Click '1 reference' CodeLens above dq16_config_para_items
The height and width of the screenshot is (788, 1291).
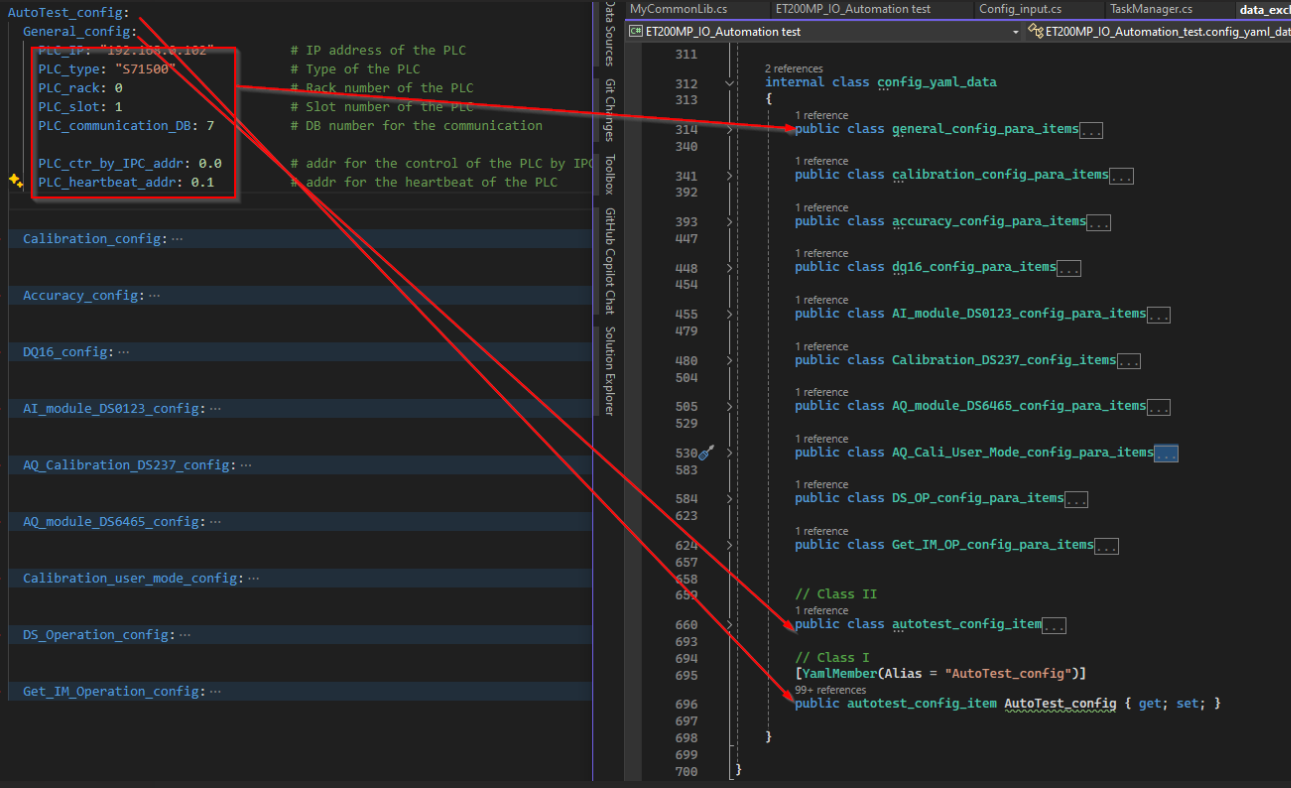click(x=821, y=253)
